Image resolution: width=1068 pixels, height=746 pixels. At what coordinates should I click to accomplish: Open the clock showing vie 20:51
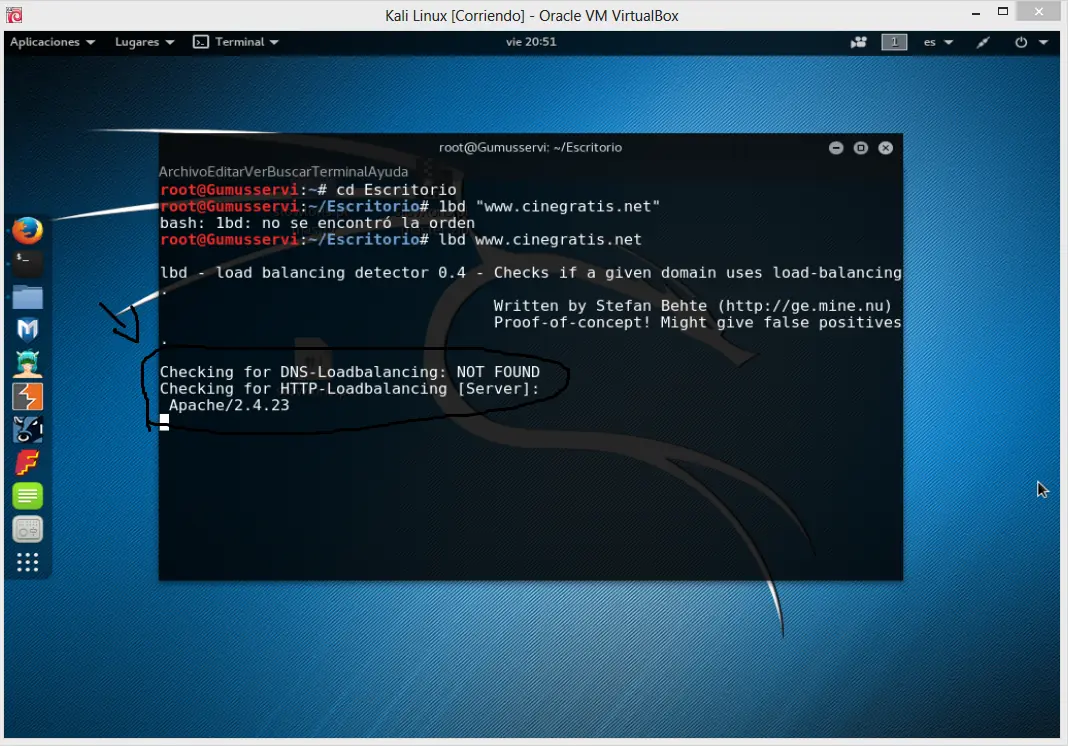[x=531, y=42]
